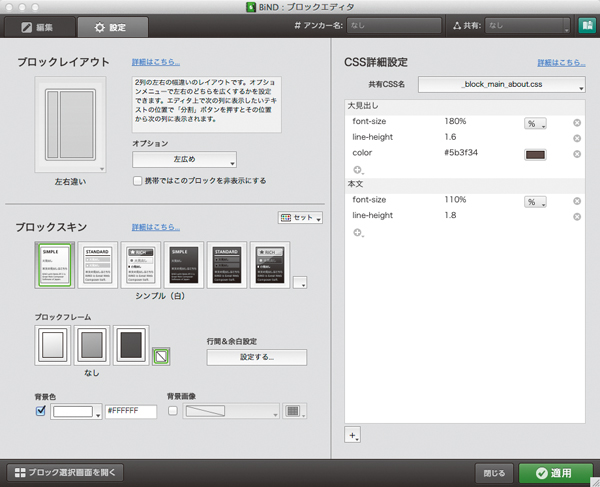Uncheck the 背景色 checkbox
600x487 pixels.
[x=40, y=410]
